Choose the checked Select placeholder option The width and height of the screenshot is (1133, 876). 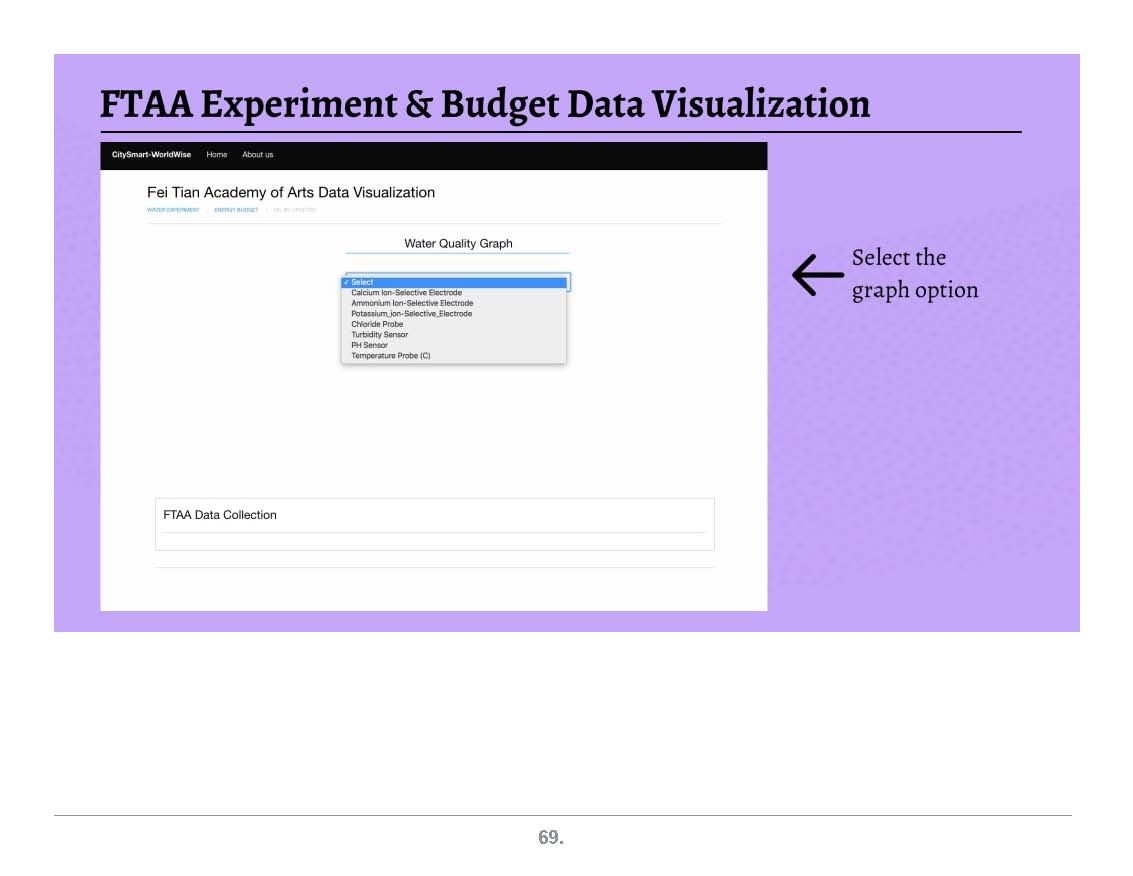[454, 282]
